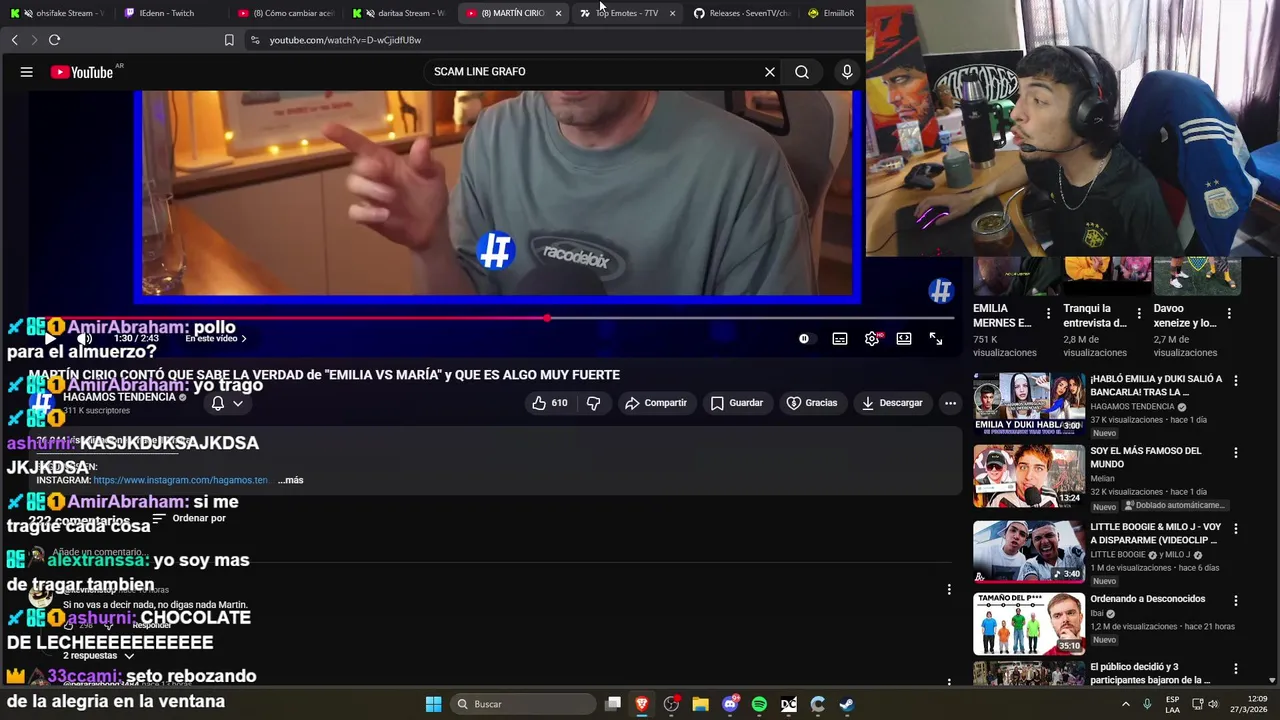
Task: Mute the video with the volume icon
Action: click(x=84, y=339)
